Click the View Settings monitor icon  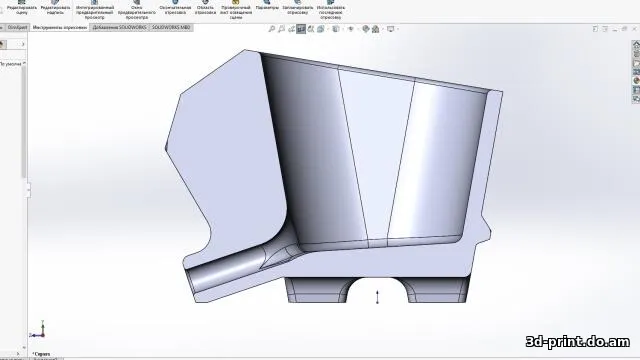pyautogui.click(x=391, y=29)
